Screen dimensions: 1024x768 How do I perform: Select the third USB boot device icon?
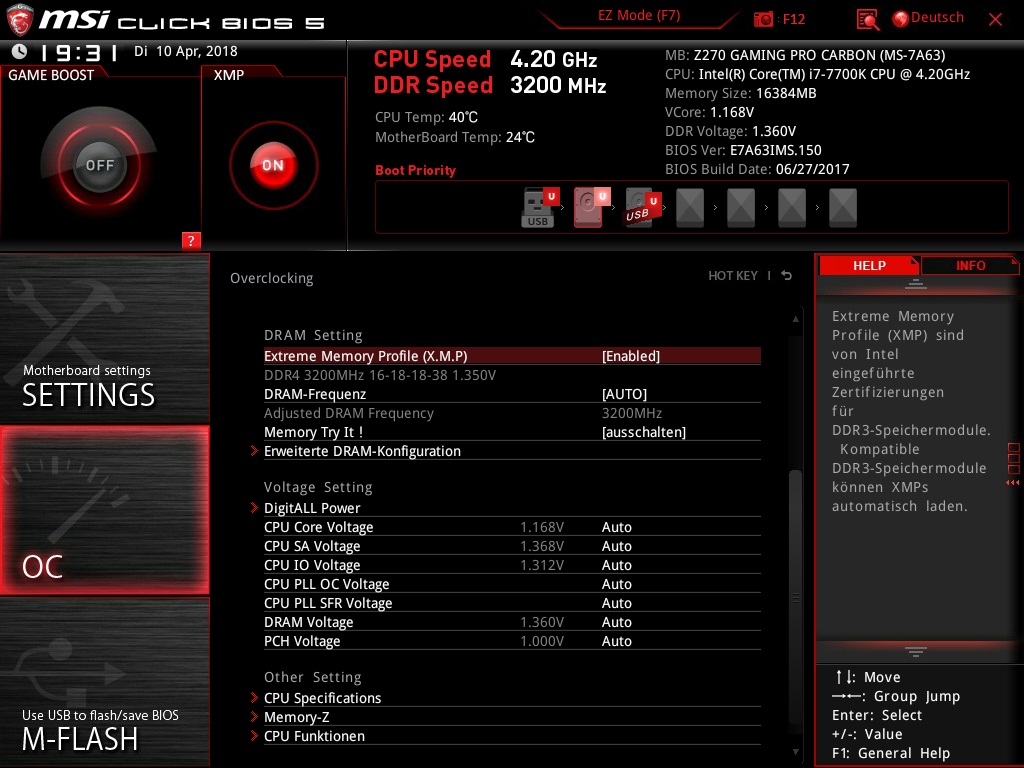pos(642,207)
